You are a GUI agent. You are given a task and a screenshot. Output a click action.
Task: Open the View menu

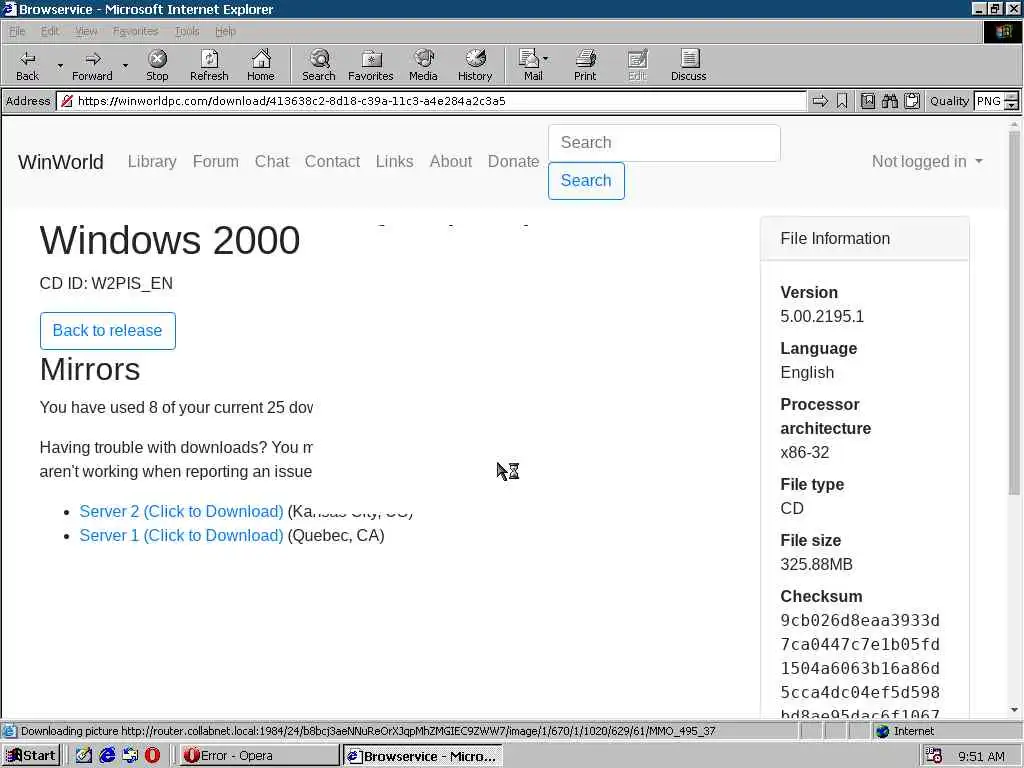click(86, 31)
